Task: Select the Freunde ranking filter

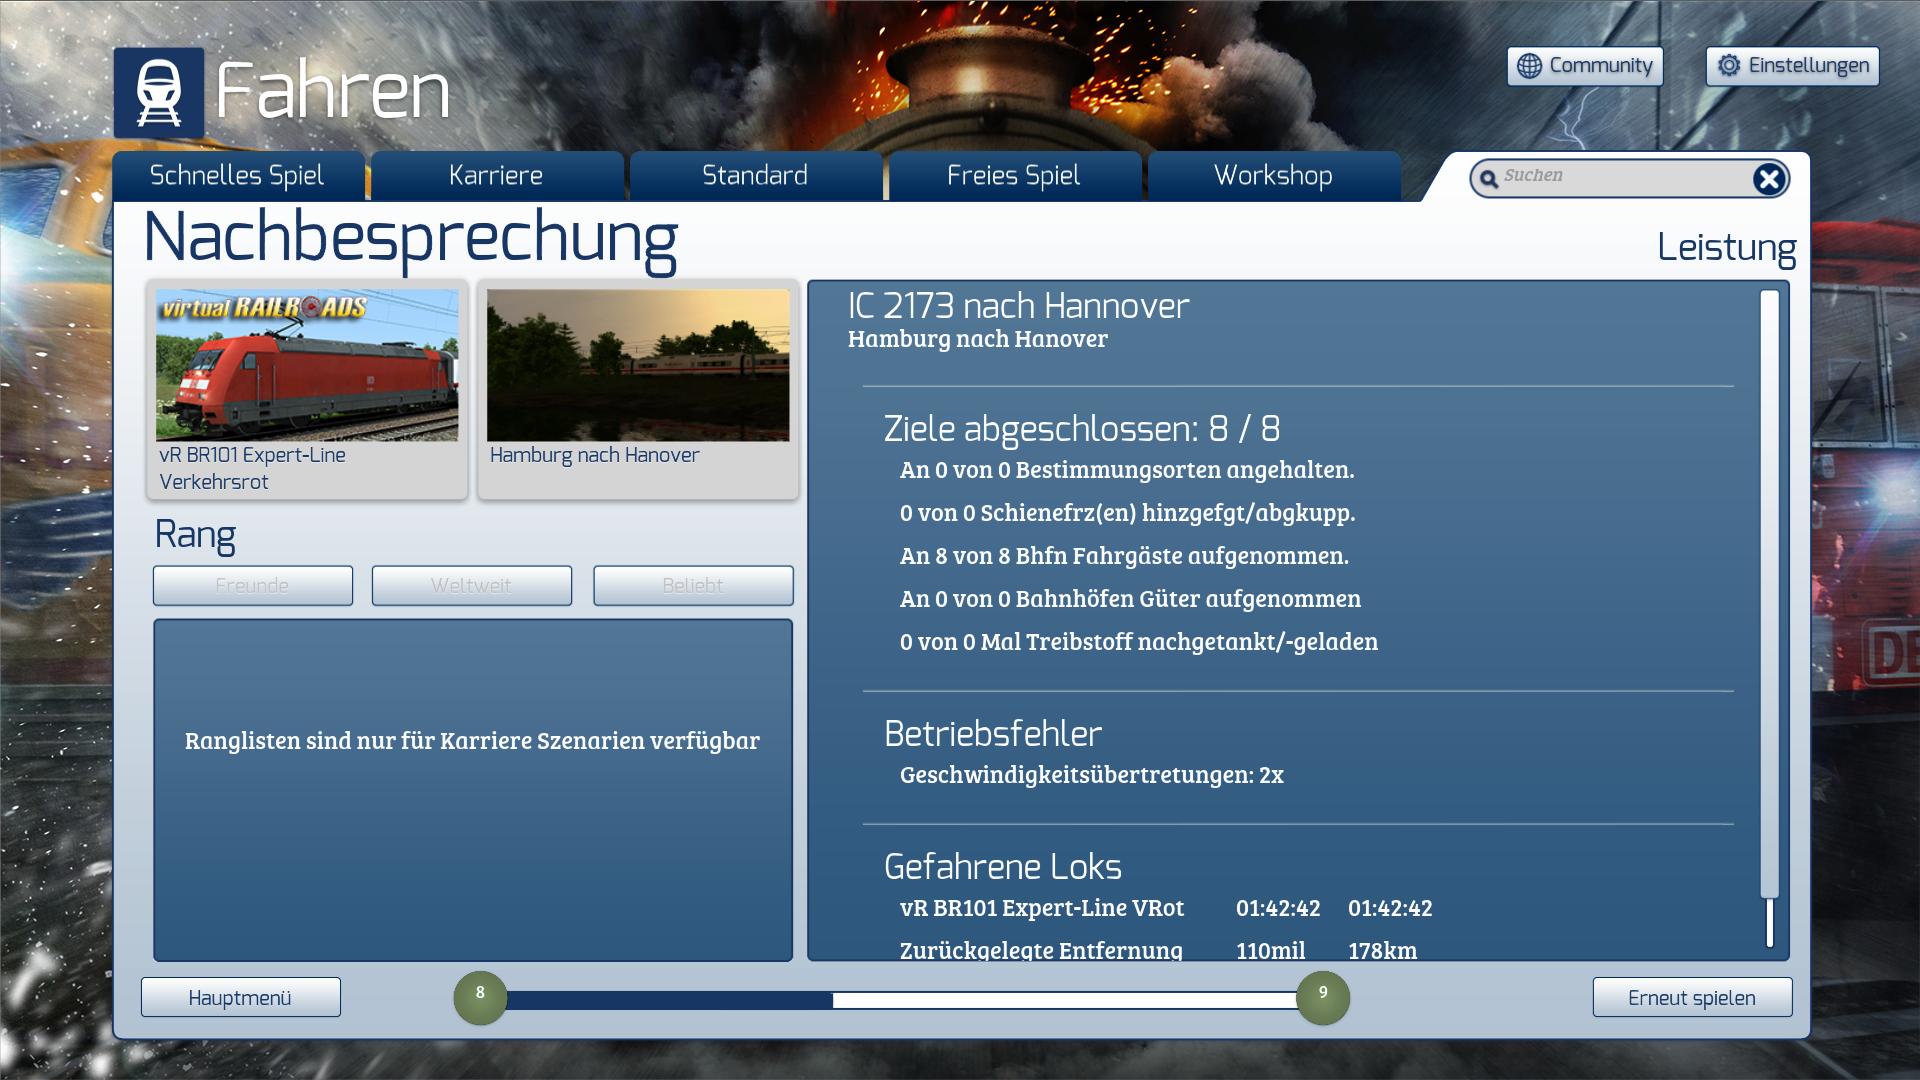Action: point(252,586)
